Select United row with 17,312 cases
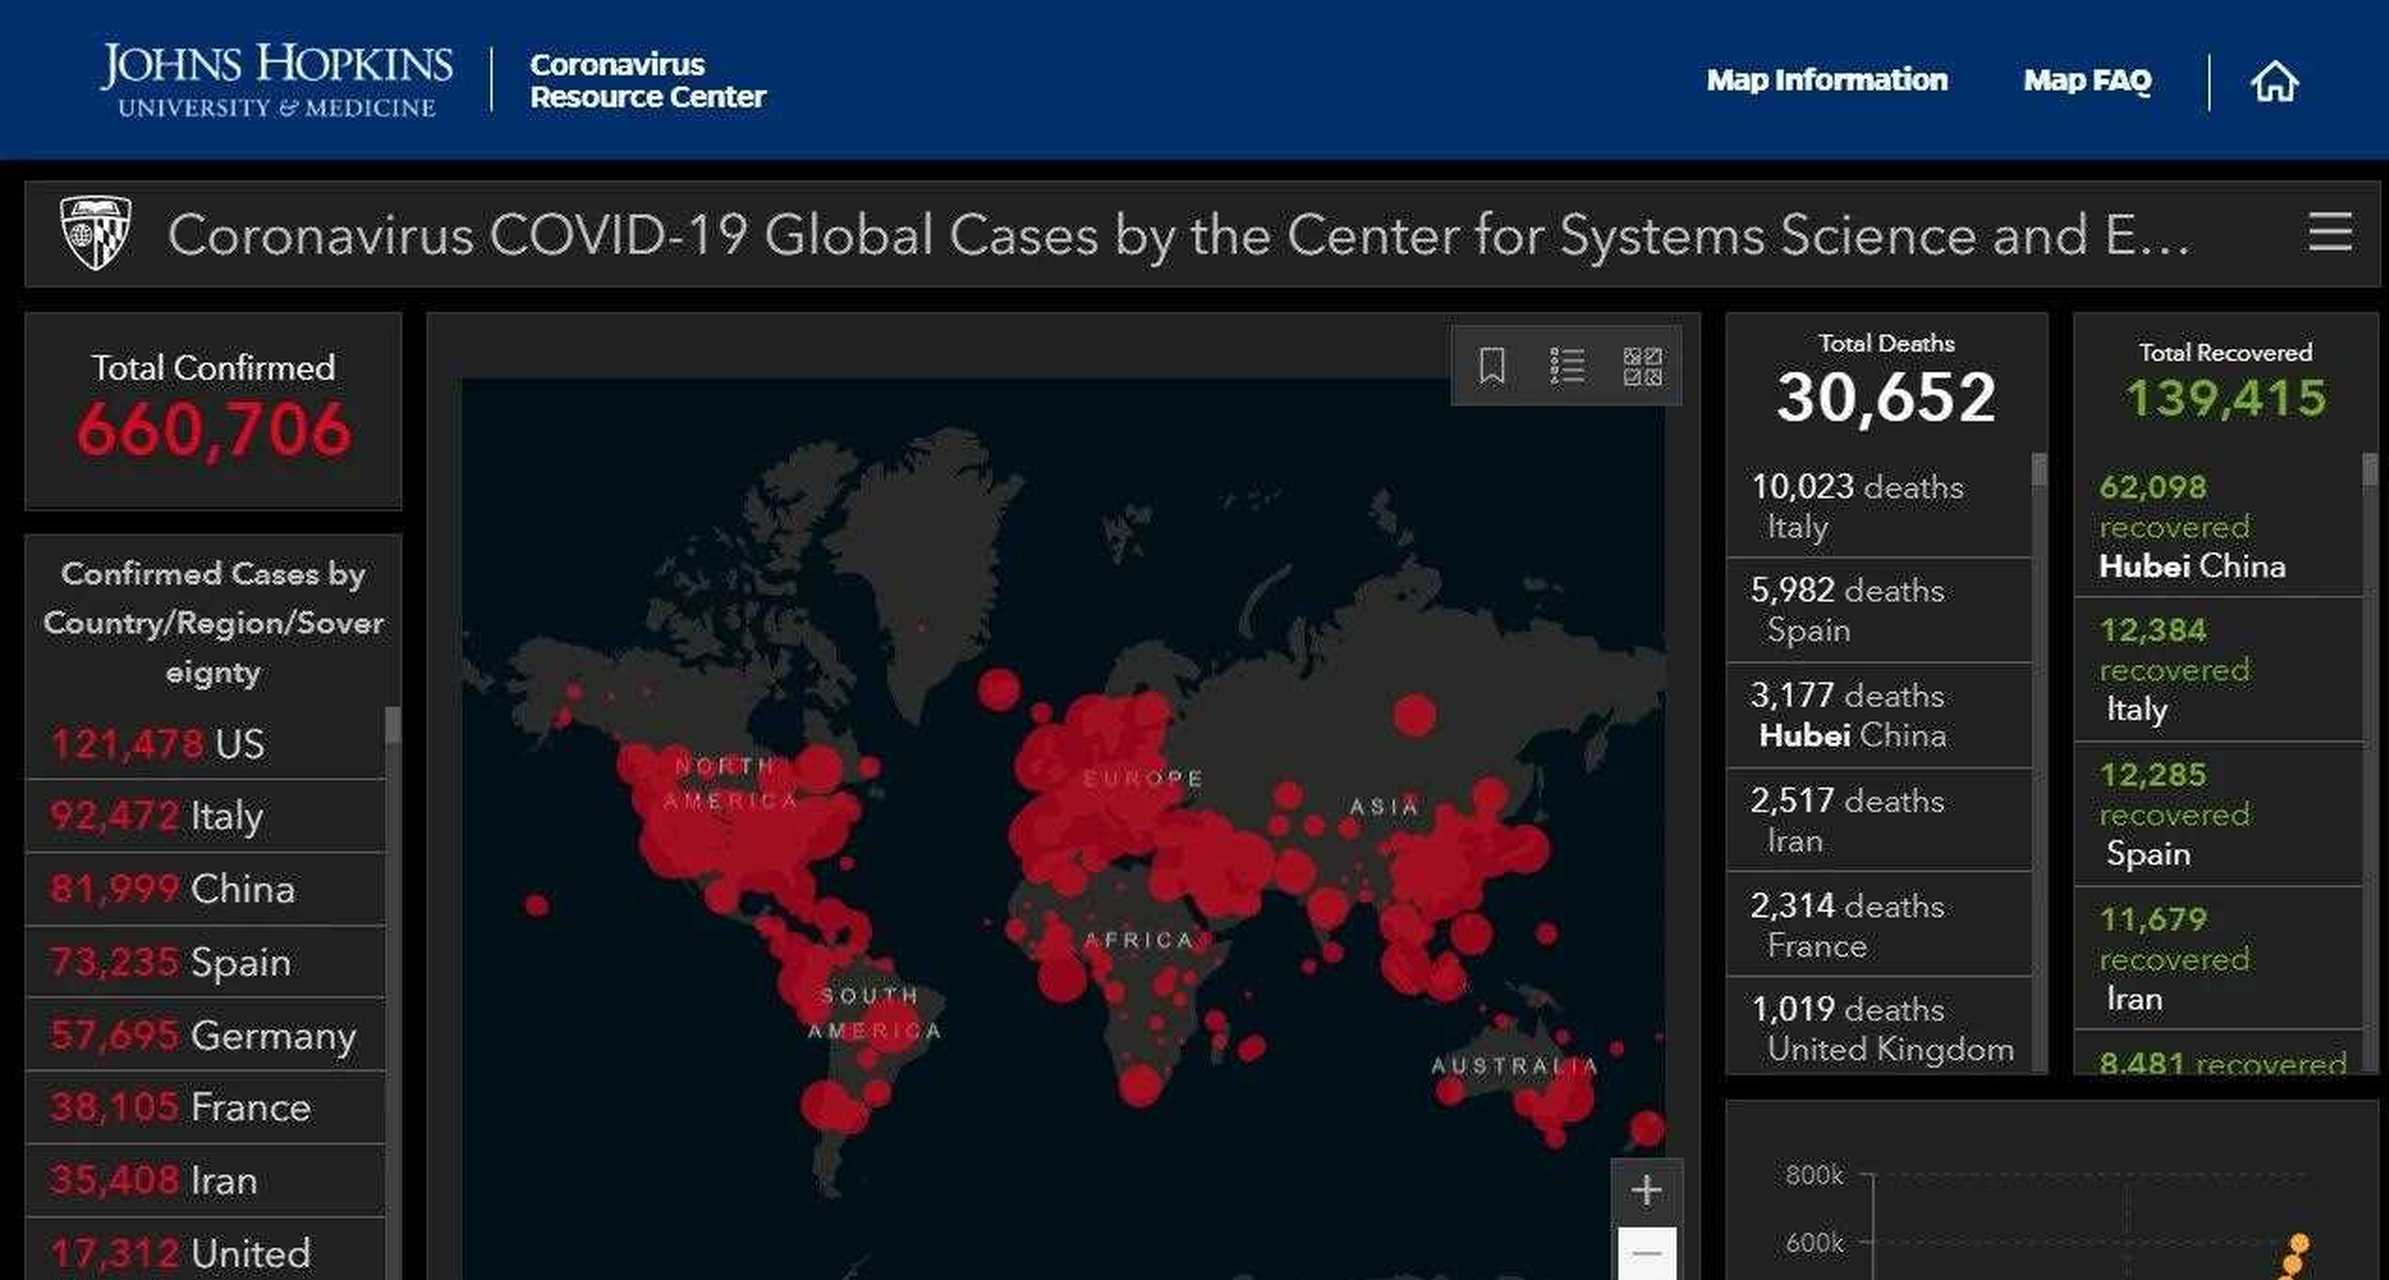 (x=205, y=1250)
